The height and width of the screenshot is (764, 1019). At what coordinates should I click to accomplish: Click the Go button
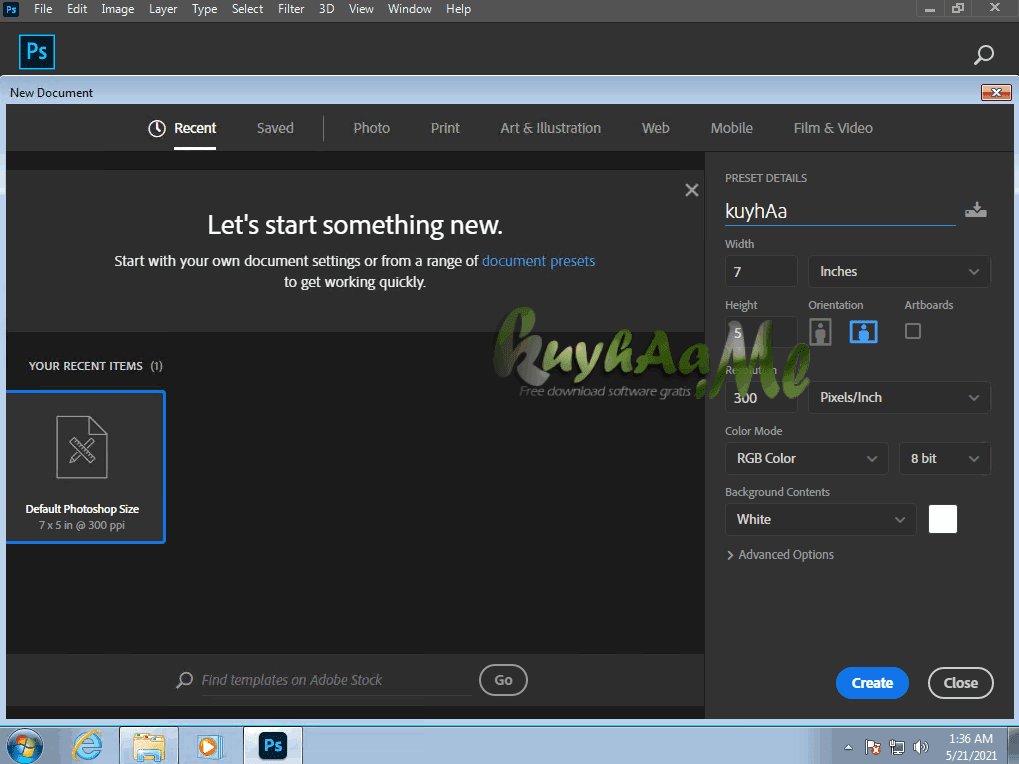(x=503, y=680)
